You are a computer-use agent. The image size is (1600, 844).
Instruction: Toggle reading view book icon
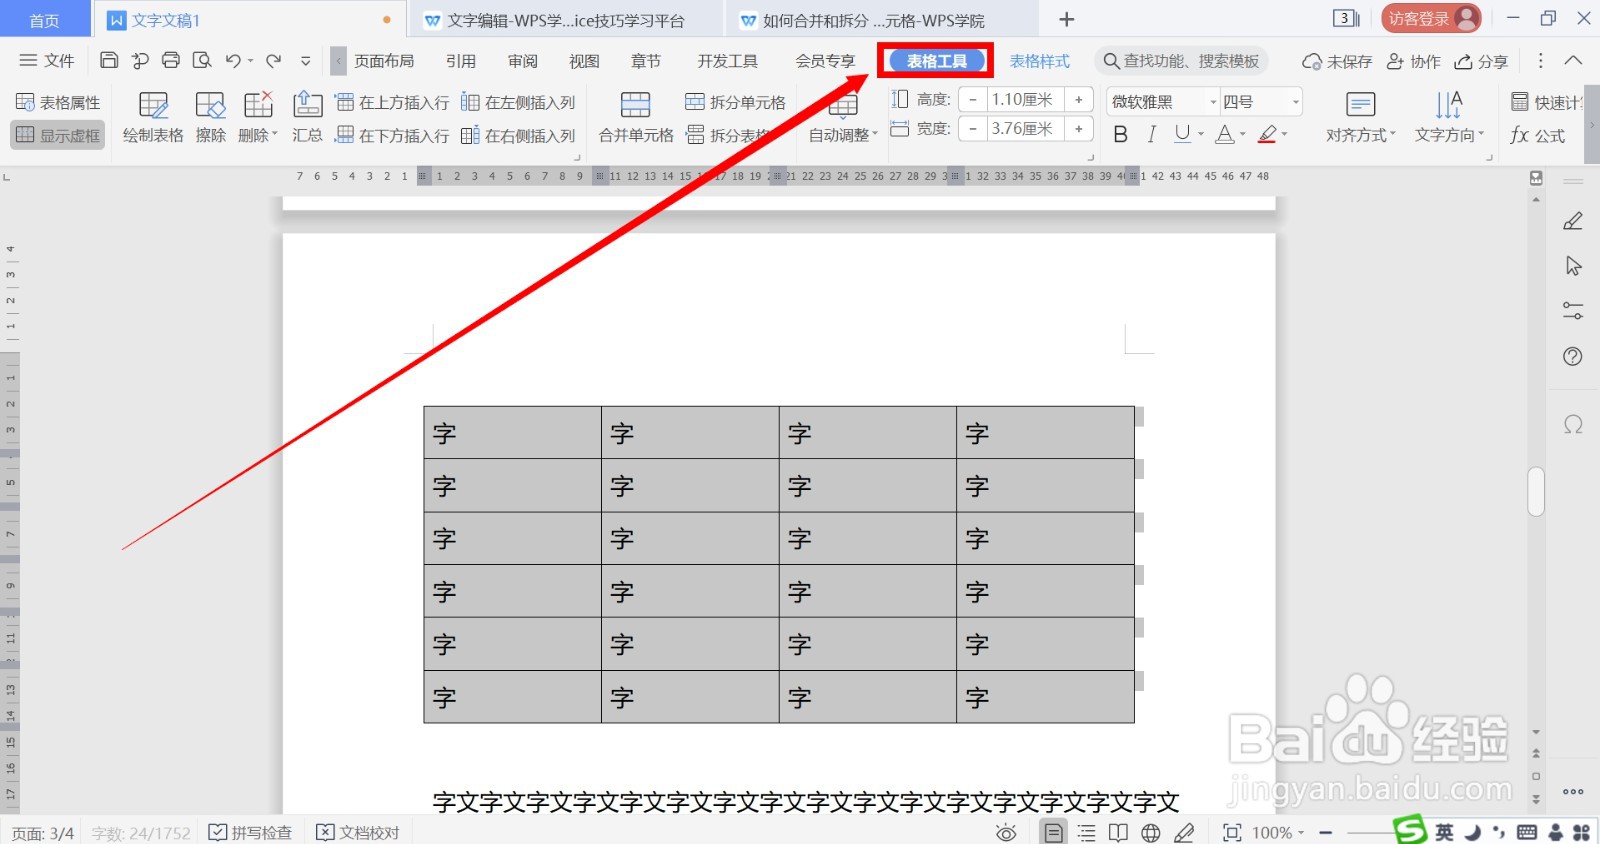[1118, 833]
